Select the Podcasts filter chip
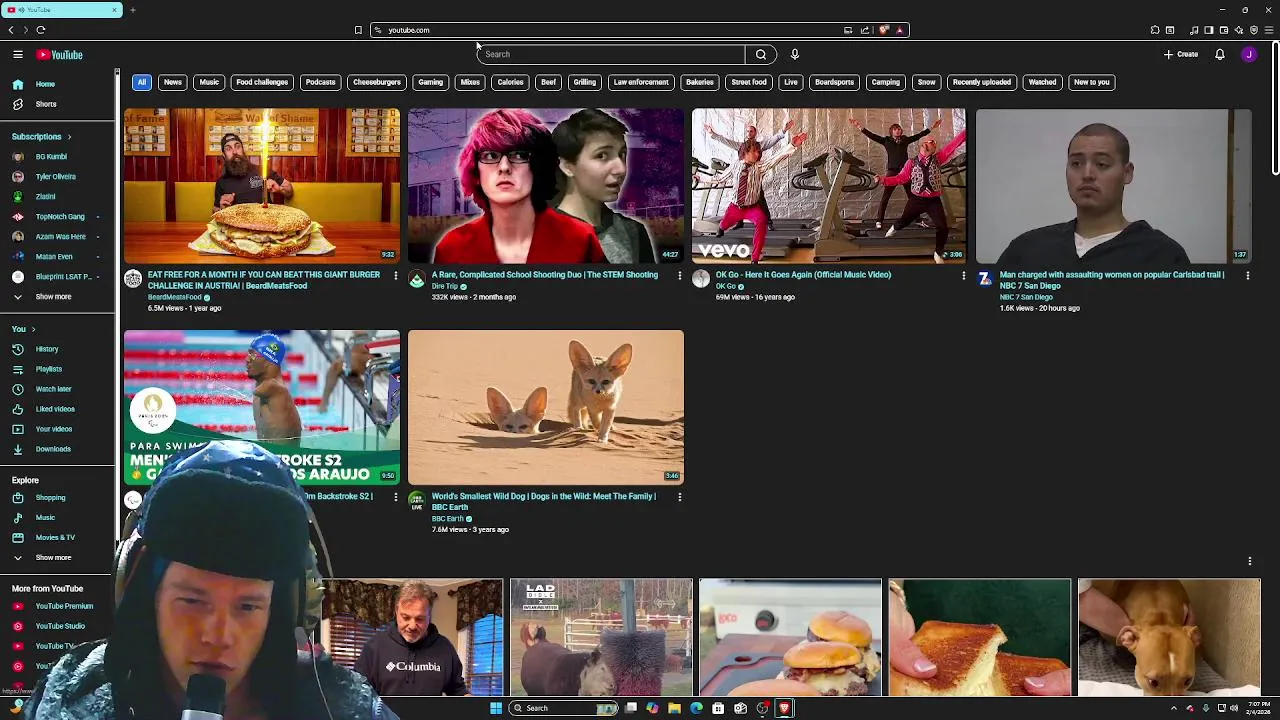This screenshot has width=1280, height=720. click(320, 82)
